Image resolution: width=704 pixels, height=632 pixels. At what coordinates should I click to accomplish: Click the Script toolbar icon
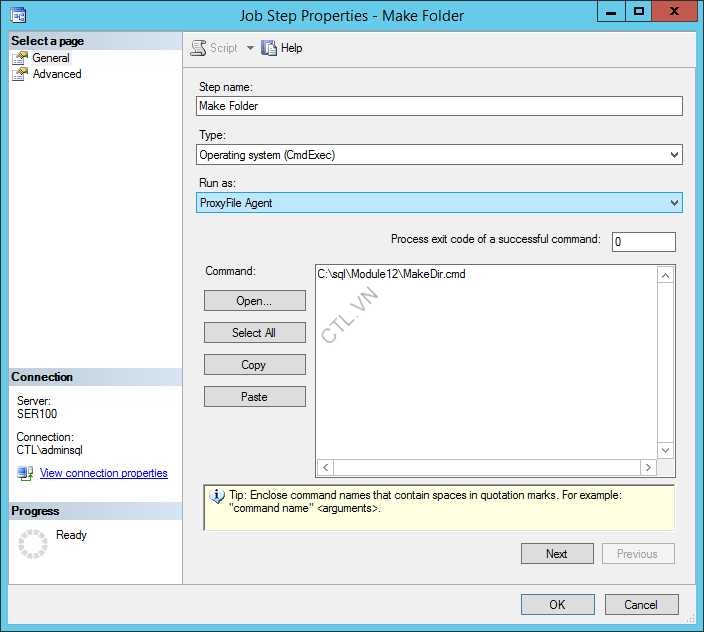click(199, 48)
